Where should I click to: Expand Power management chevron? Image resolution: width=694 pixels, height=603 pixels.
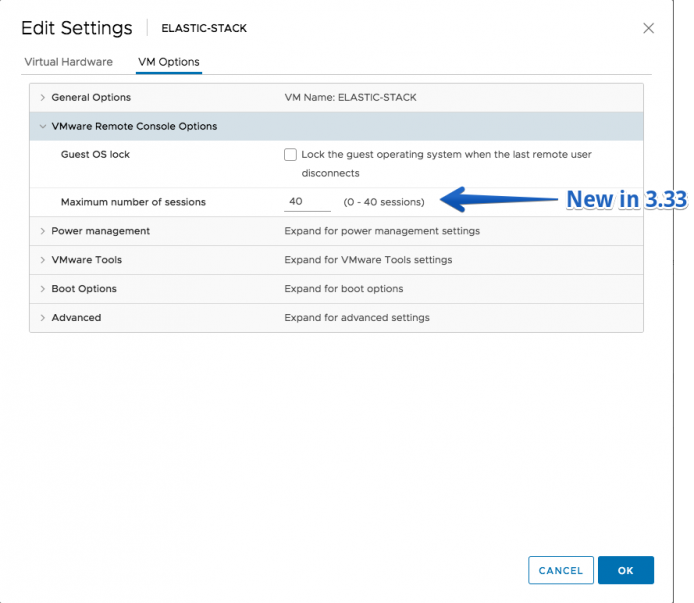point(42,231)
